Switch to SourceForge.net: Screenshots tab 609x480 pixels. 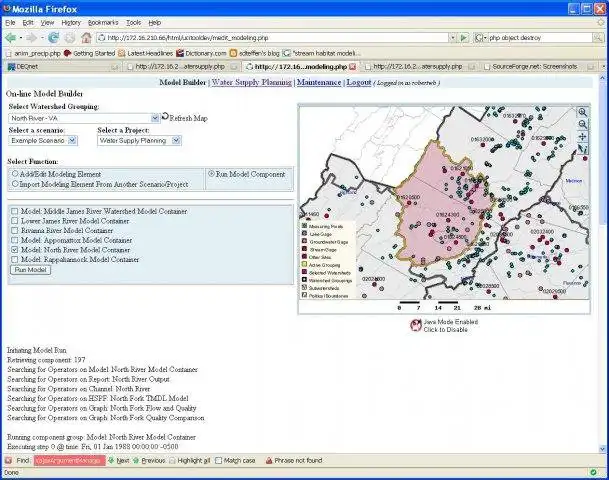541,67
